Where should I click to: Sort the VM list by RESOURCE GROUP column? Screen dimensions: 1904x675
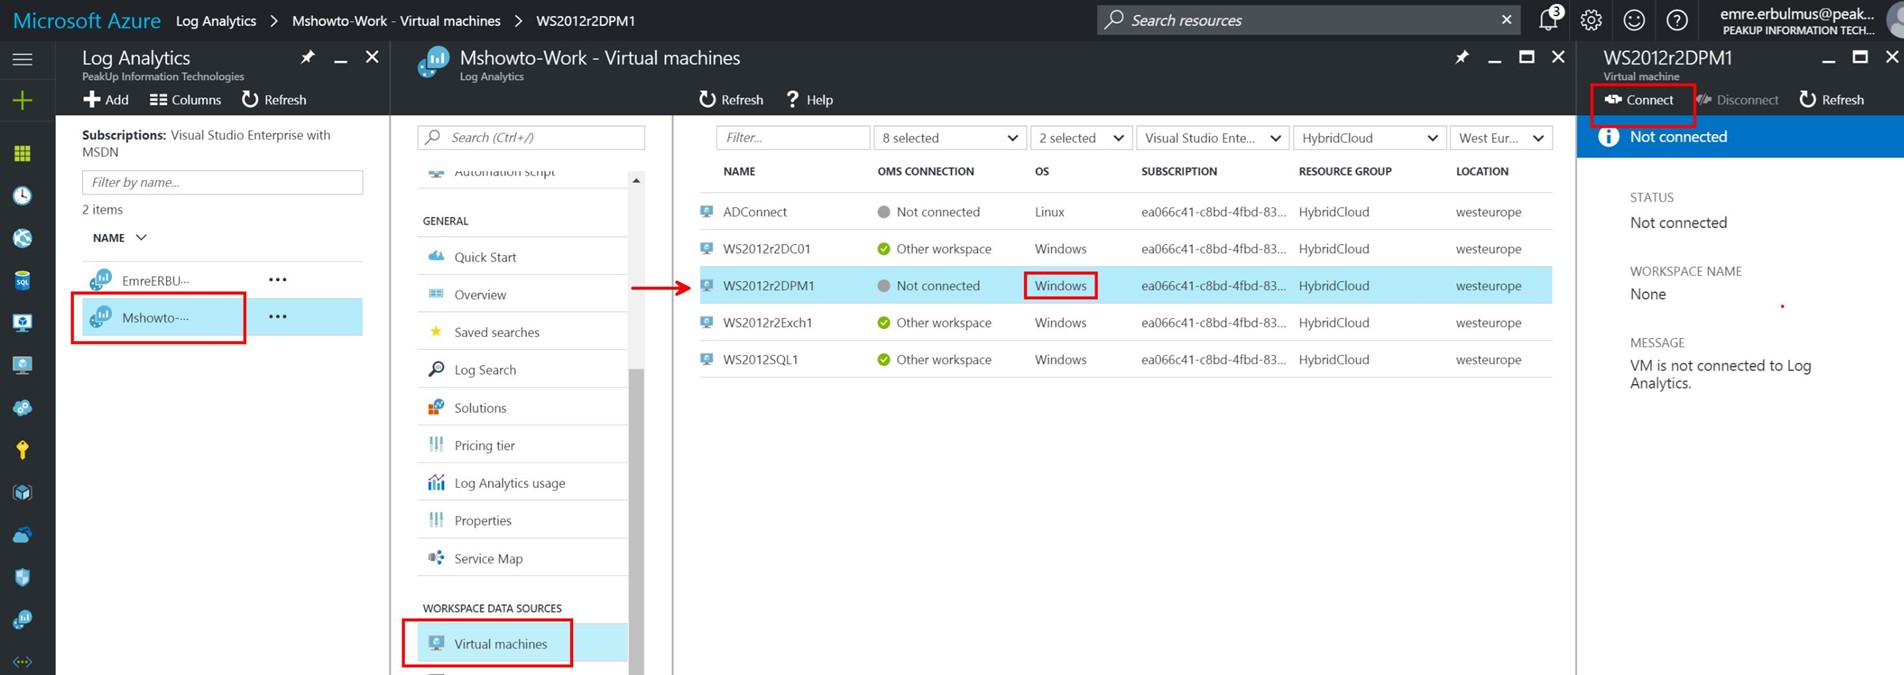tap(1345, 172)
